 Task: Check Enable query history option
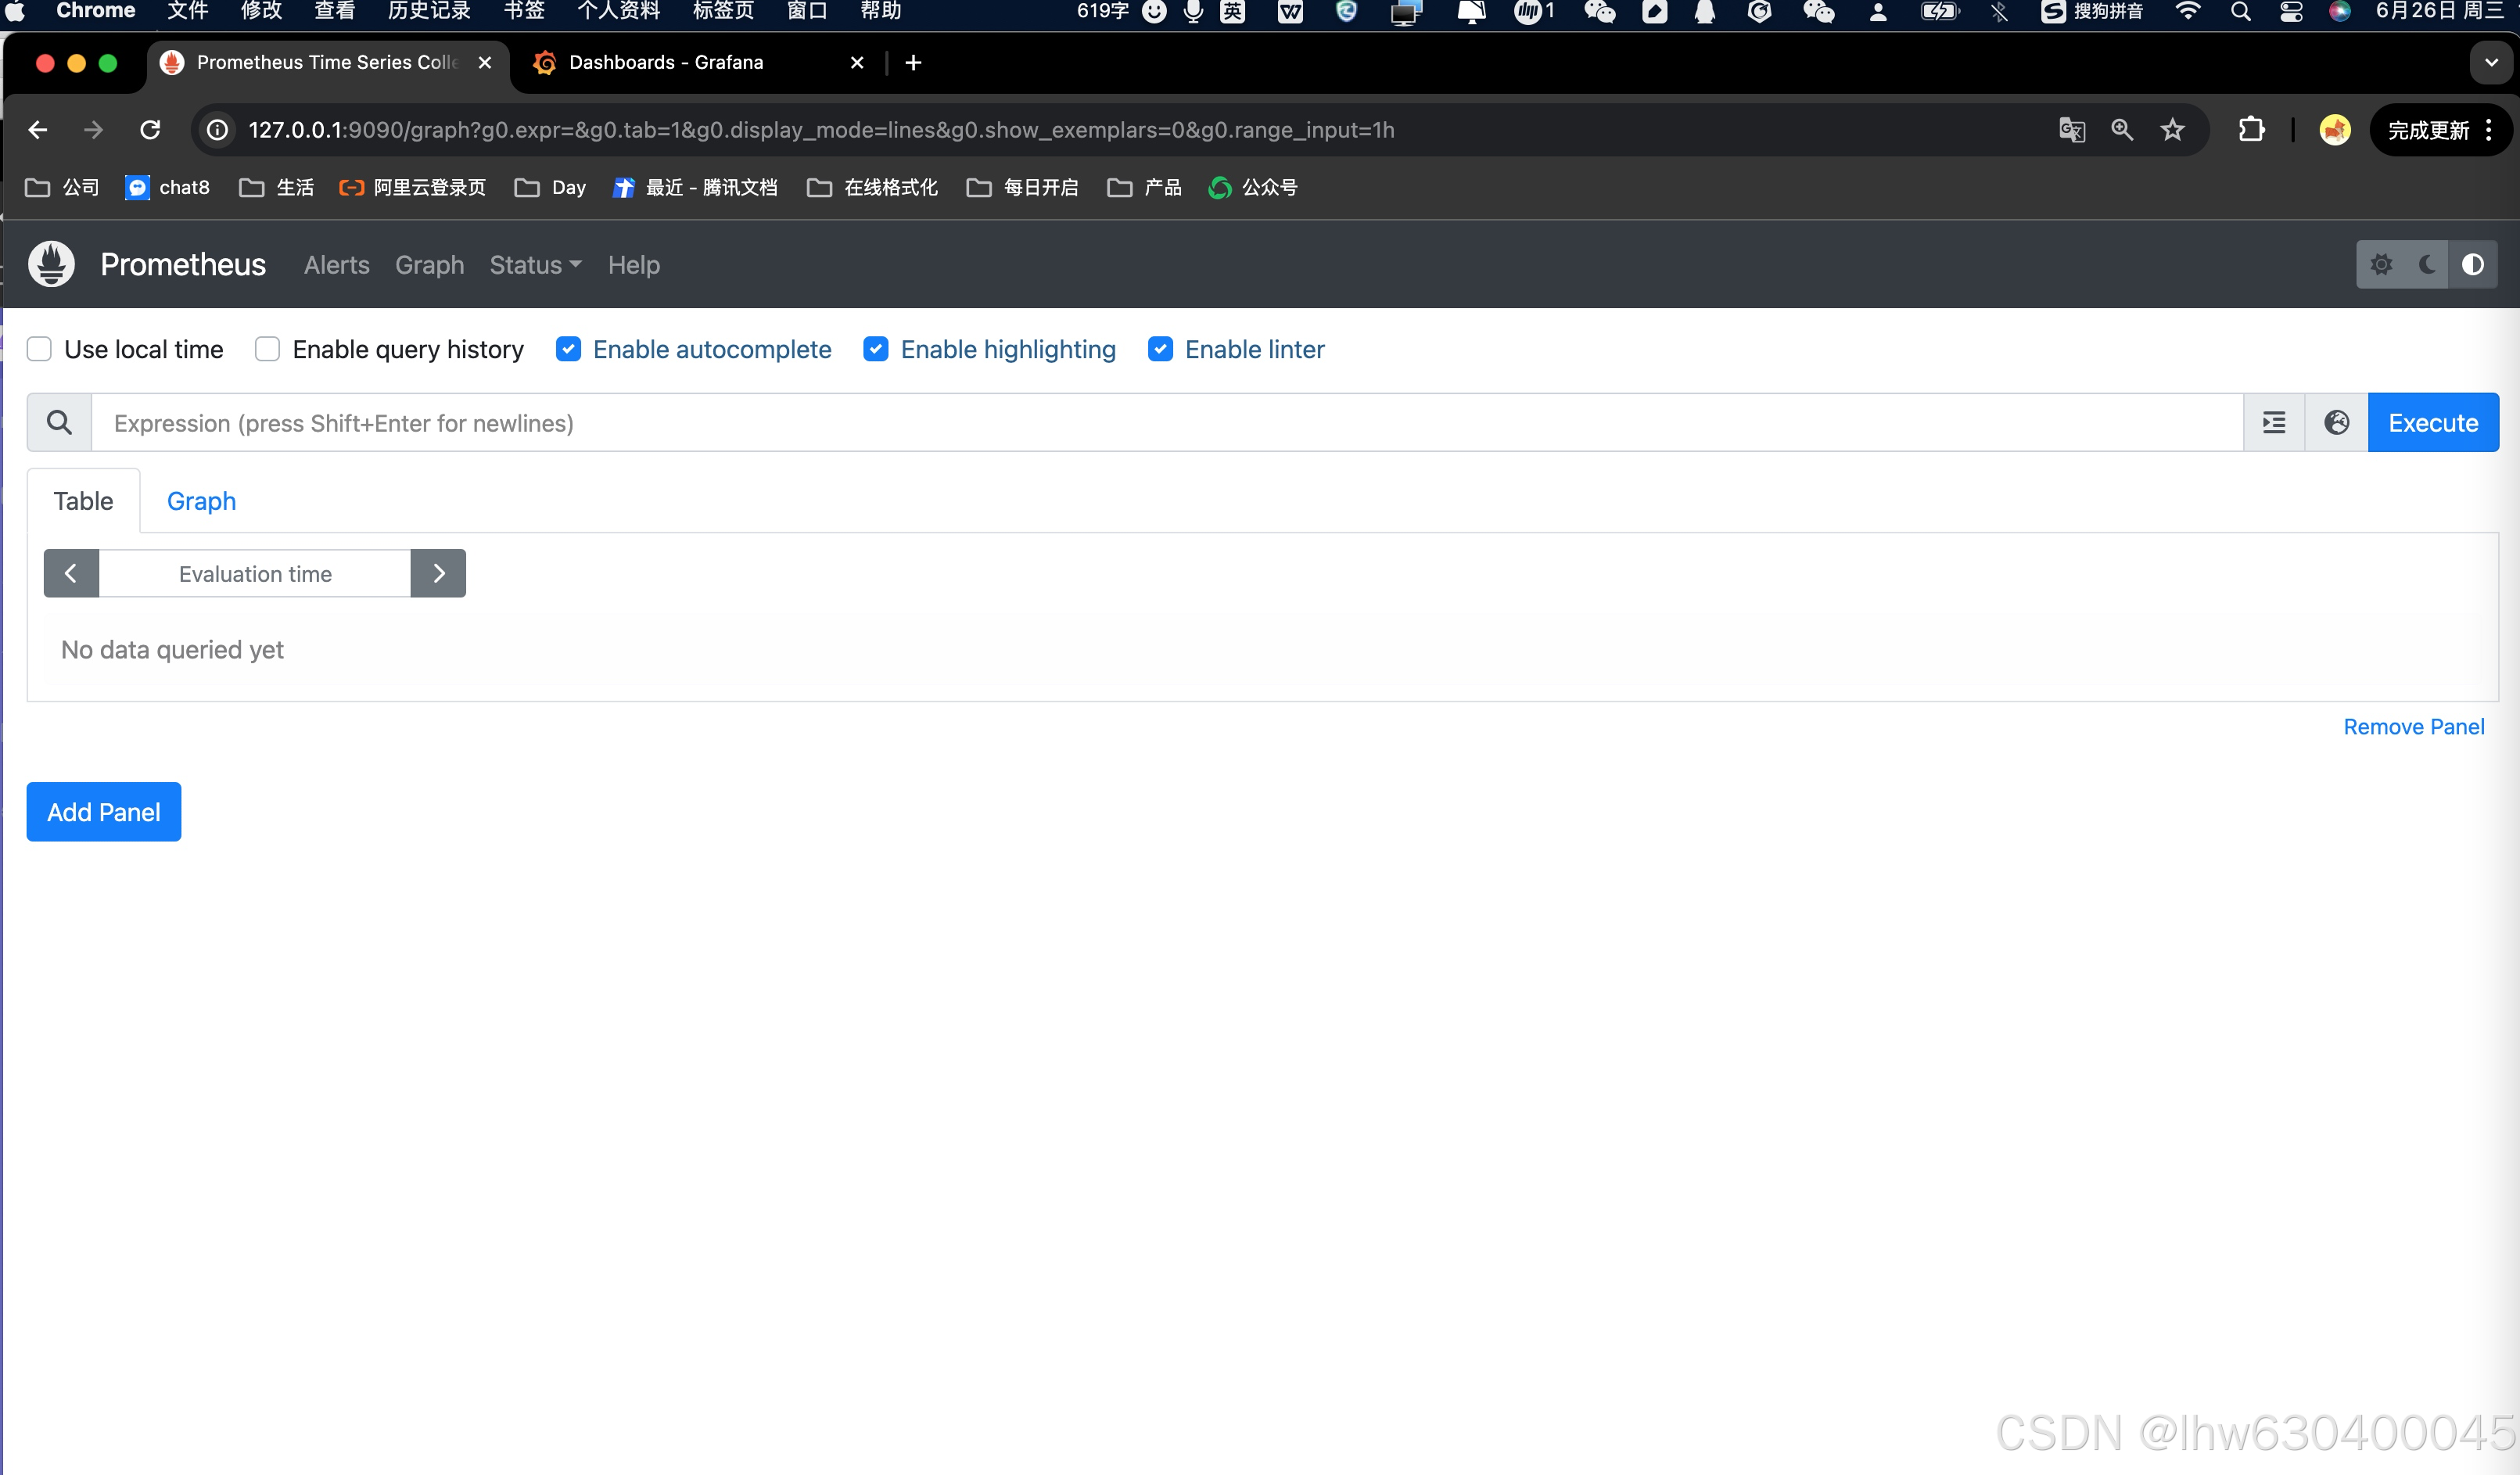click(267, 349)
